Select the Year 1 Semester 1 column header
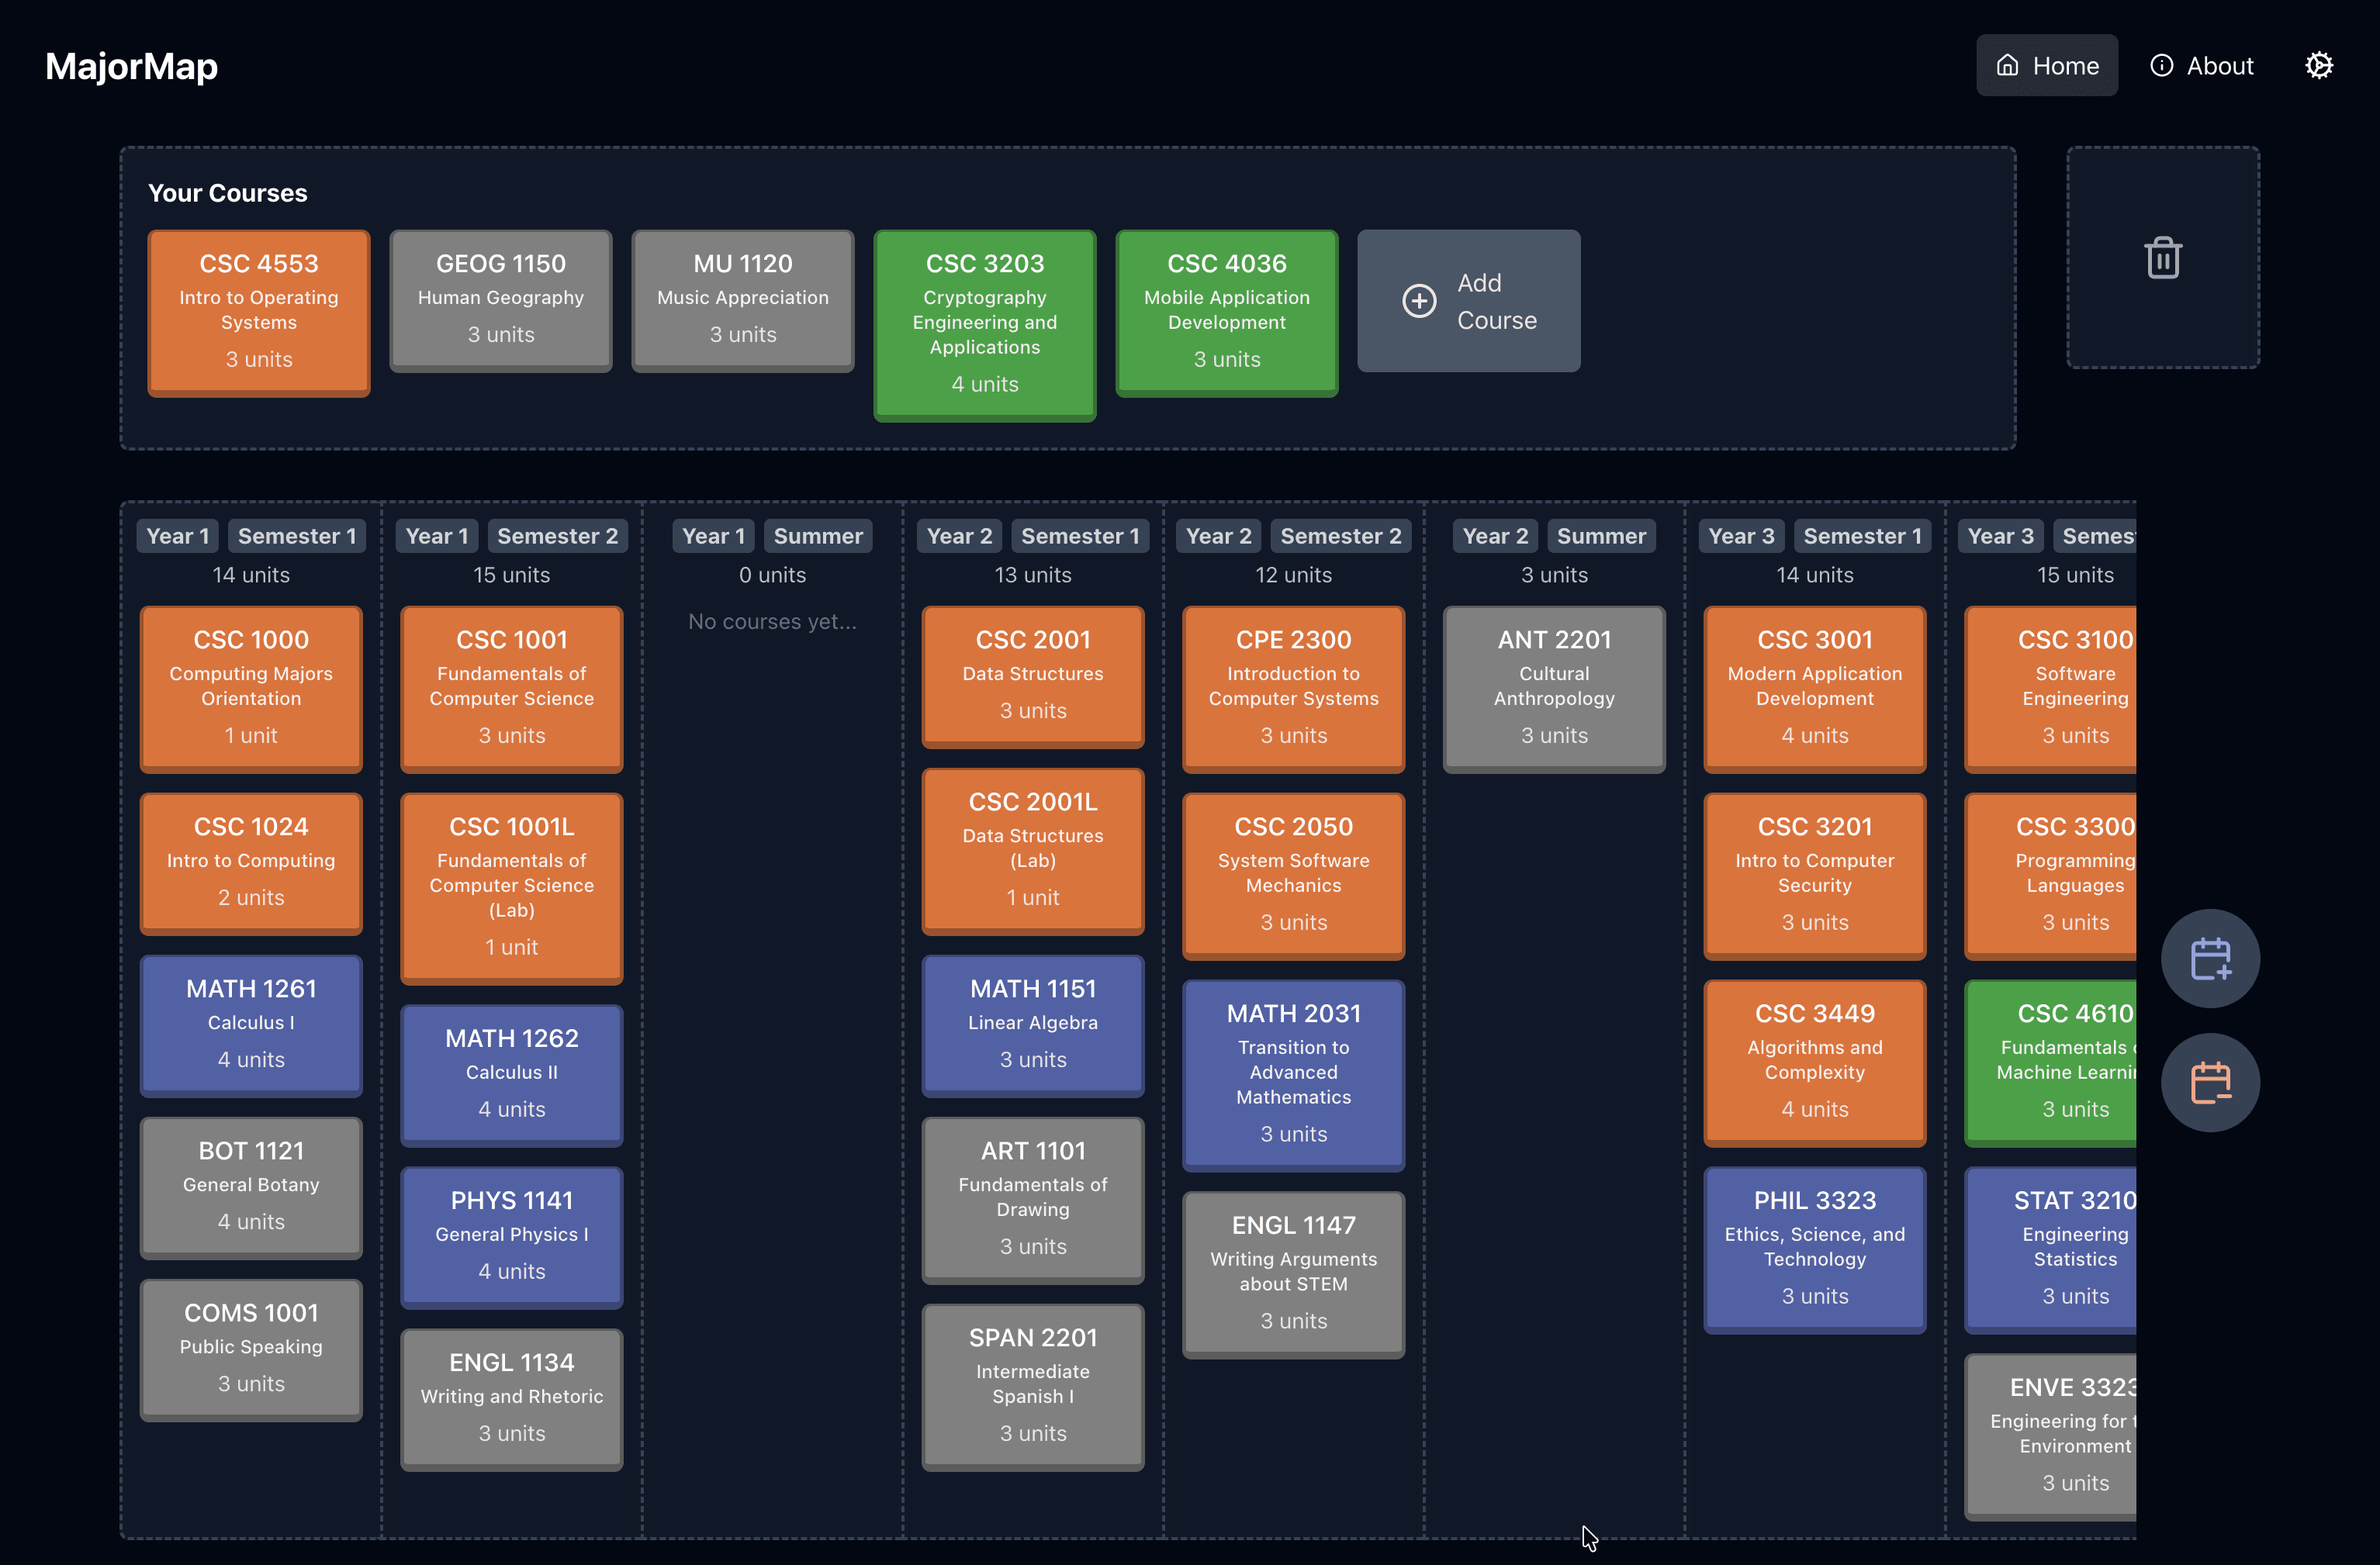Screen dimensions: 2380x1565 point(250,535)
